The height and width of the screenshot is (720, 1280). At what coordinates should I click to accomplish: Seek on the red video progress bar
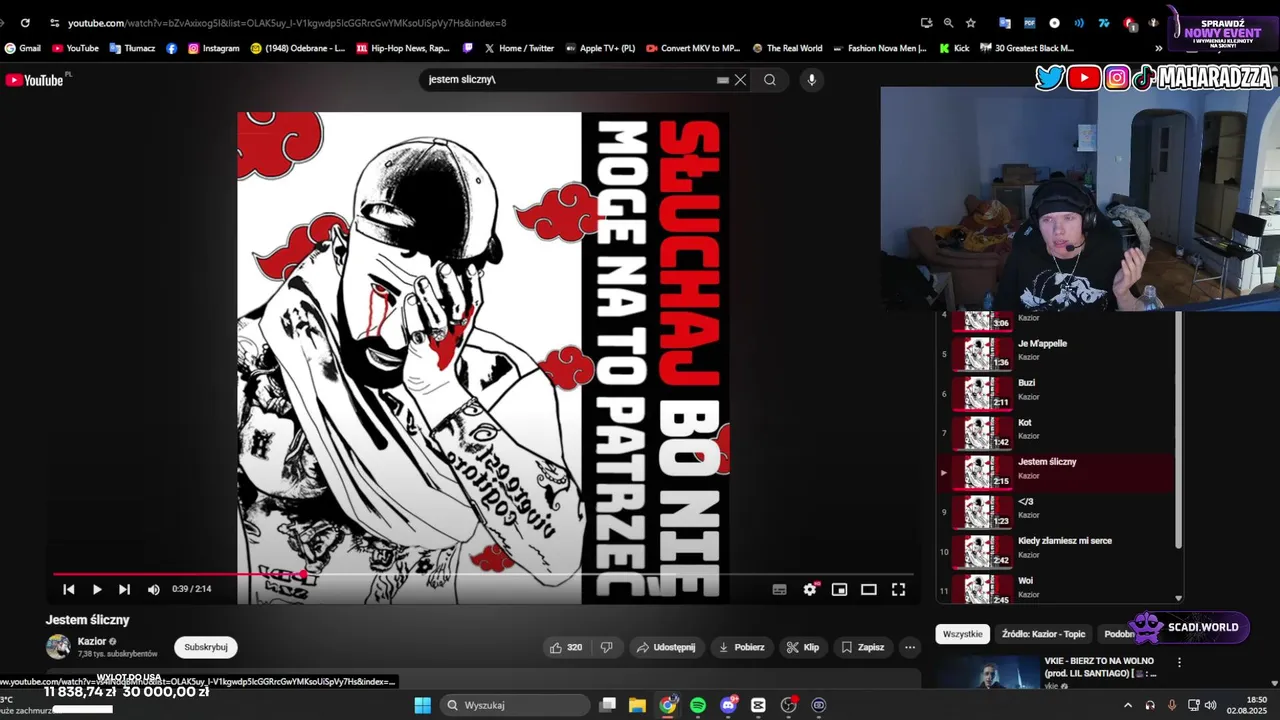coord(484,574)
